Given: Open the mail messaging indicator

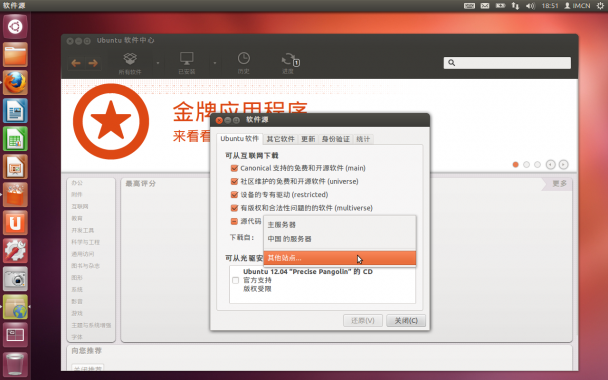Looking at the screenshot, I should [x=485, y=6].
